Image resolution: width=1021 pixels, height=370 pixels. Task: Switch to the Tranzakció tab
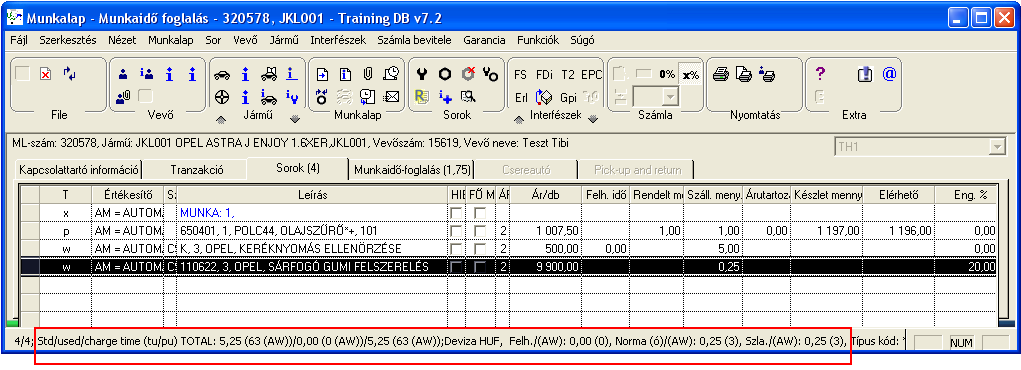pyautogui.click(x=197, y=170)
